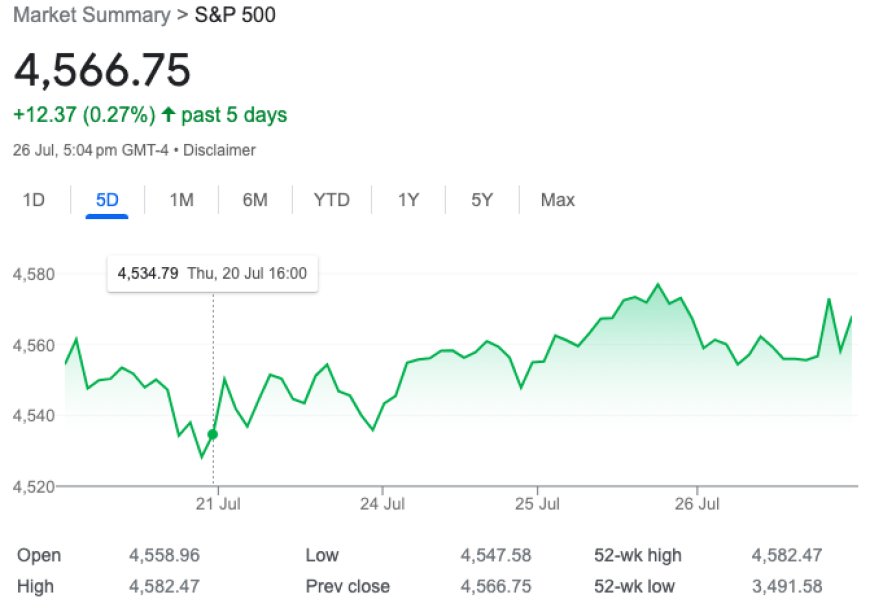
Task: Switch to the 1M chart range
Action: (181, 199)
